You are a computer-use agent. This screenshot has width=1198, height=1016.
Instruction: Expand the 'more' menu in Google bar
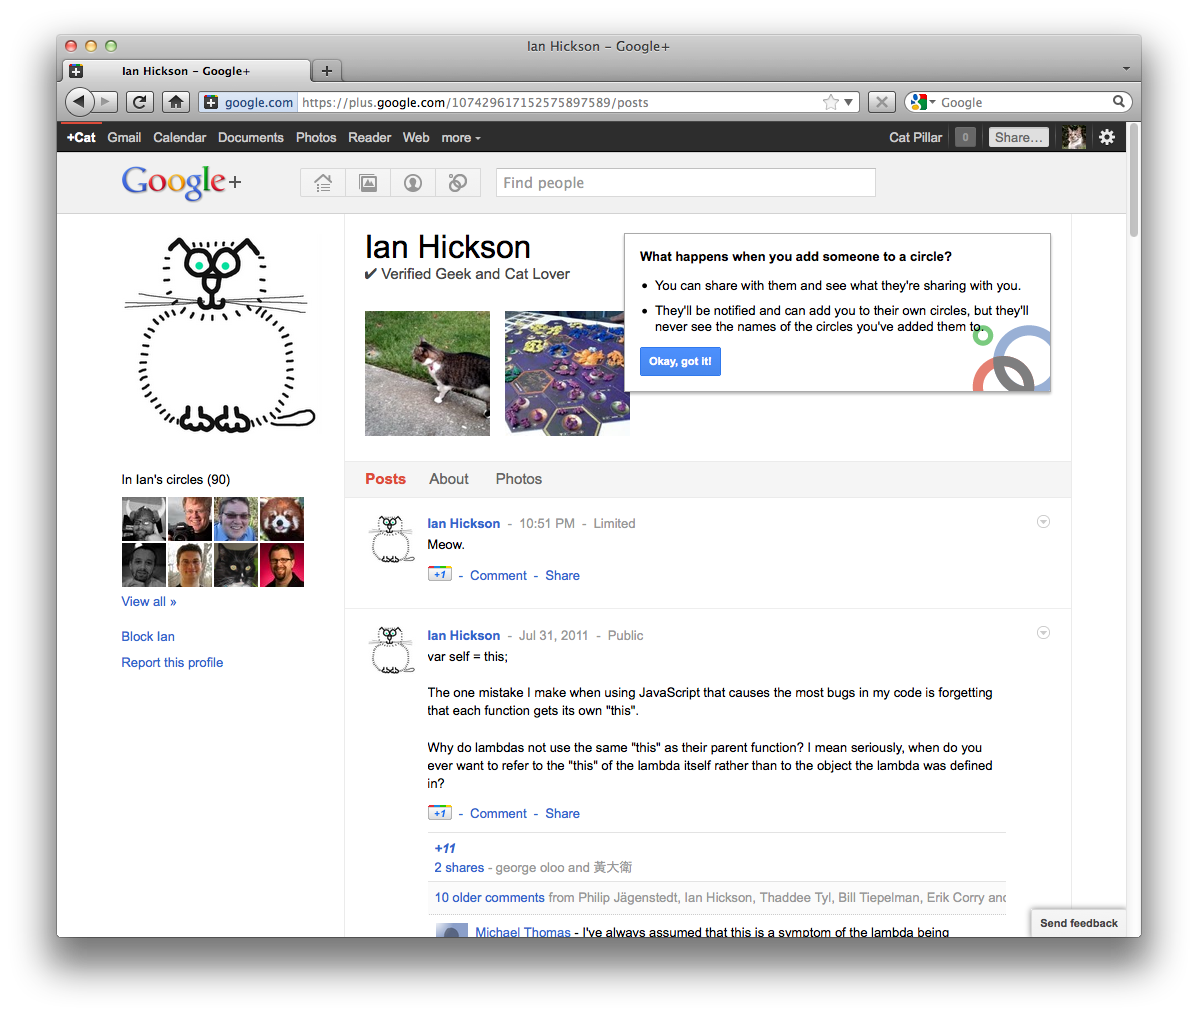[461, 138]
